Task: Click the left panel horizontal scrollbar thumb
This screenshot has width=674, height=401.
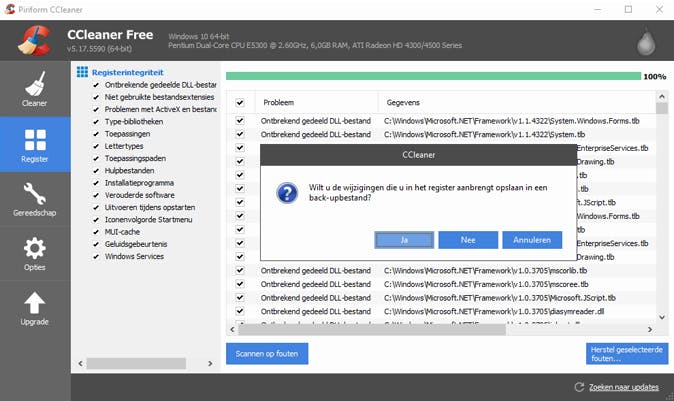Action: point(136,363)
